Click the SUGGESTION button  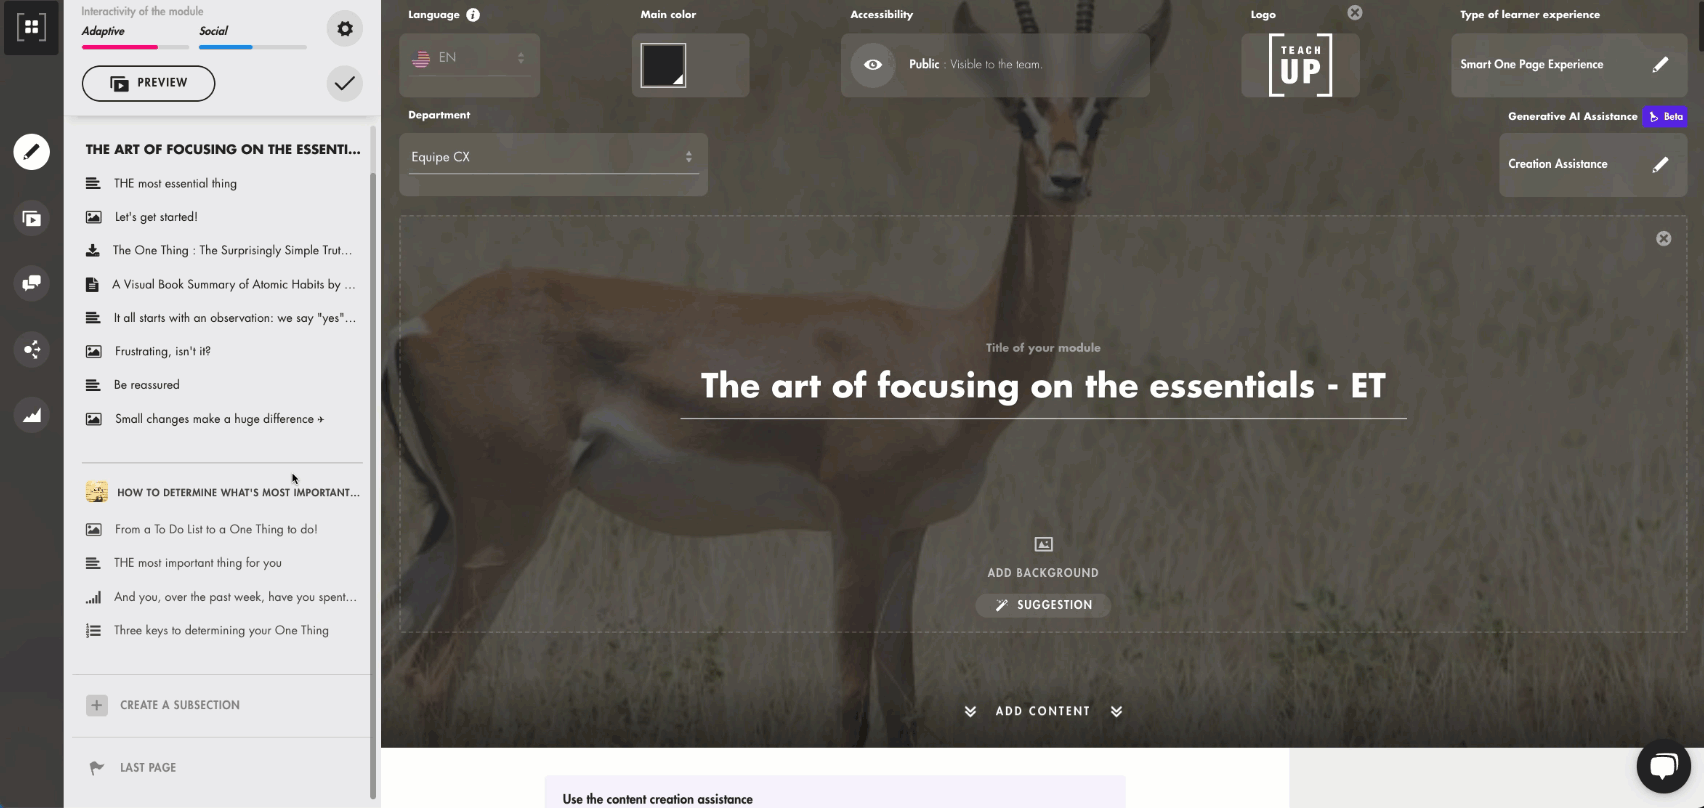coord(1043,605)
